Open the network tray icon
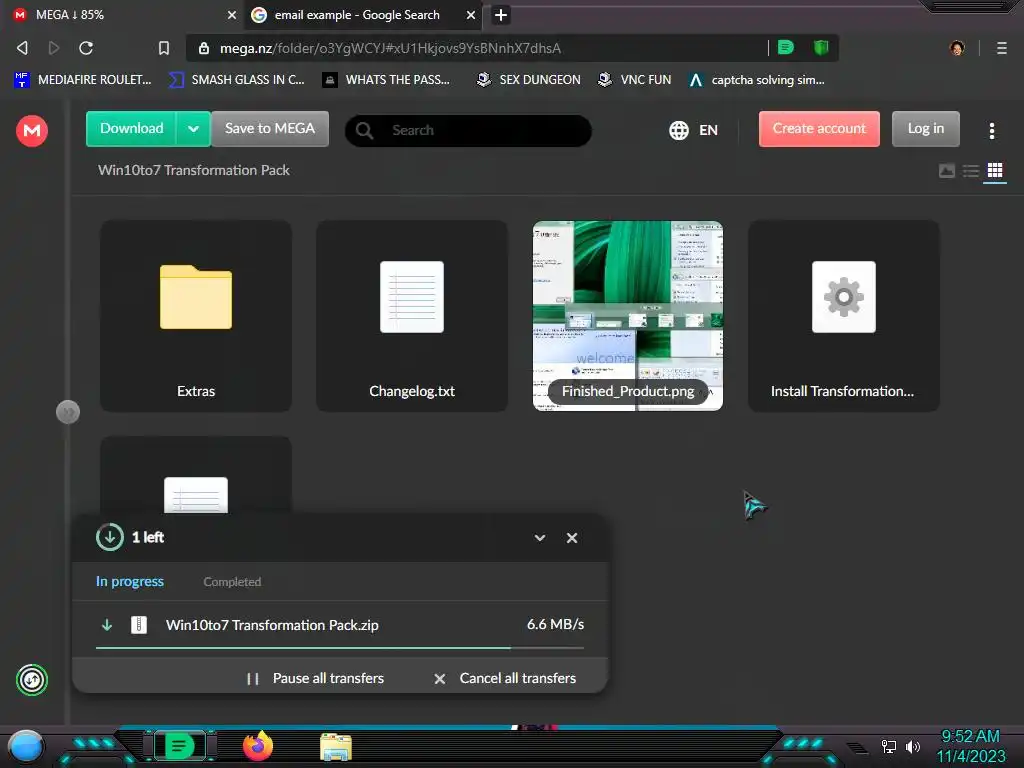 point(889,746)
